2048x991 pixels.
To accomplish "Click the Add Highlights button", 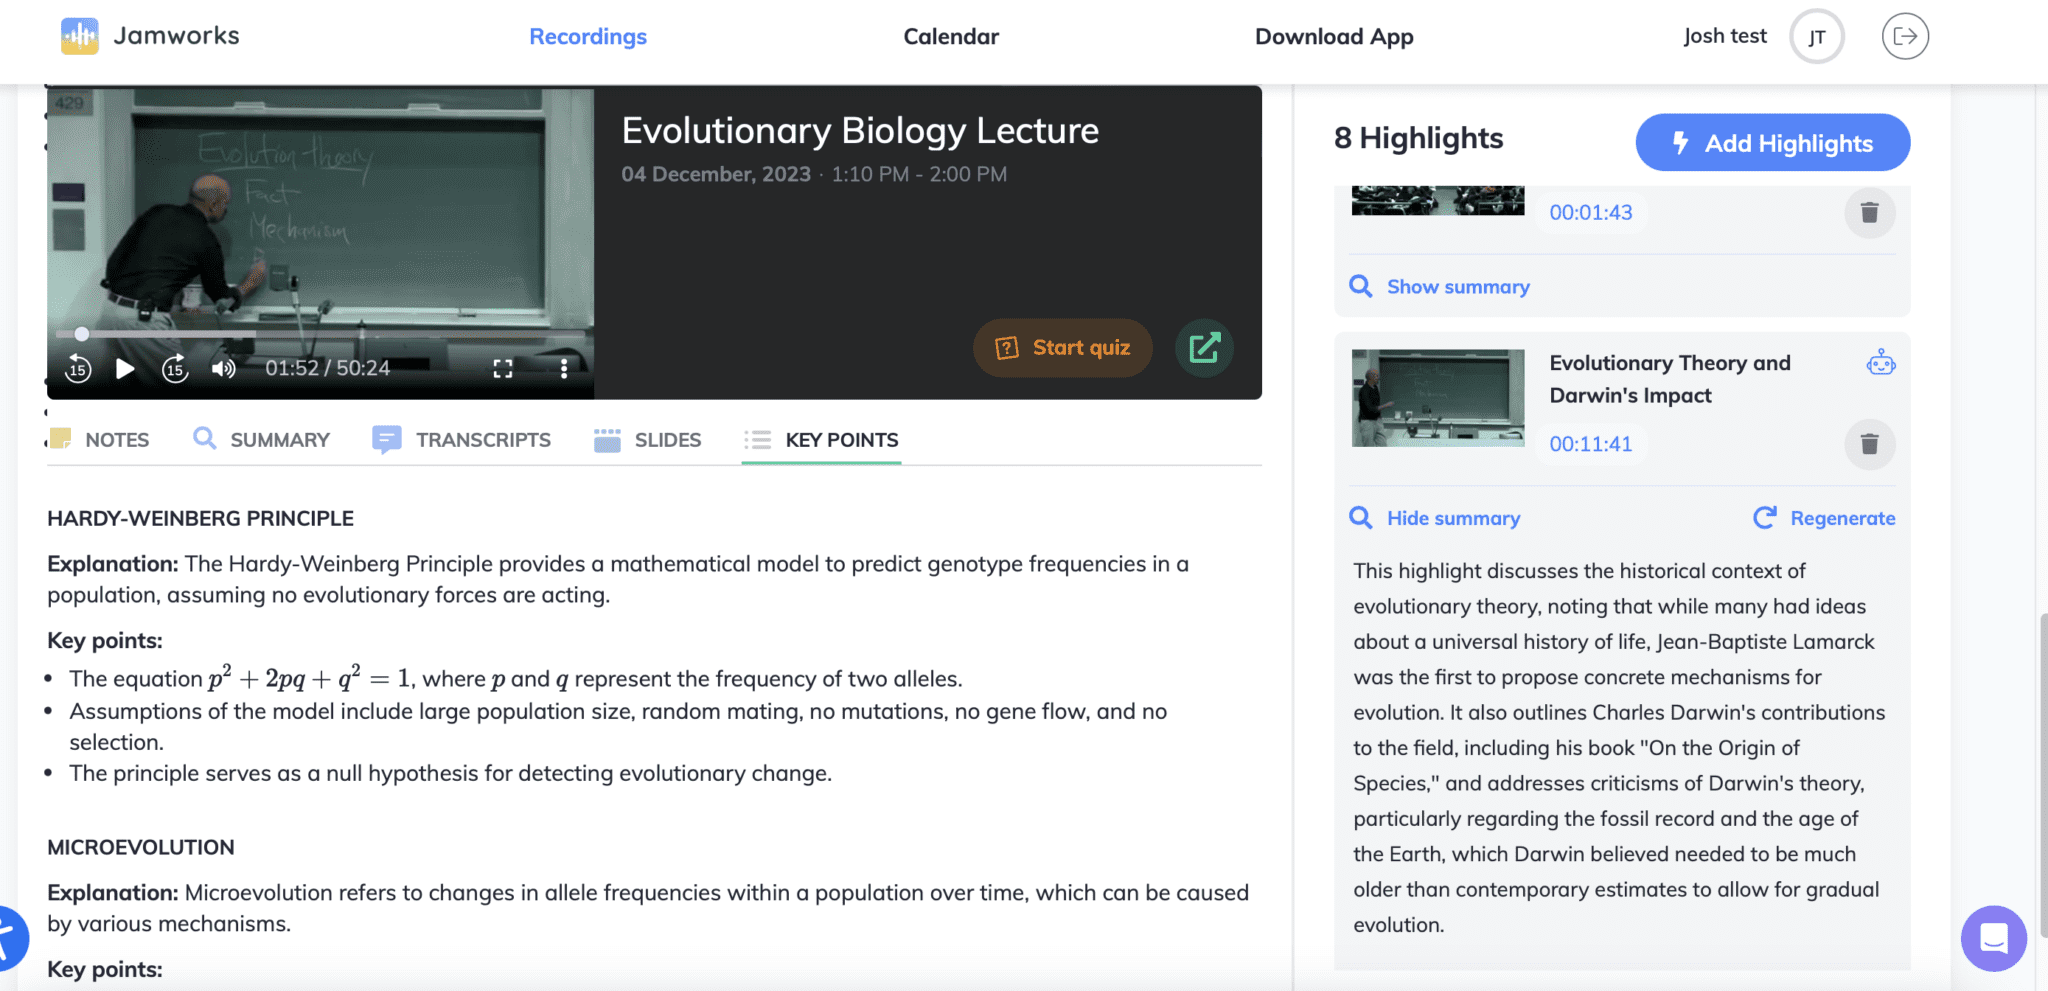I will pos(1772,143).
